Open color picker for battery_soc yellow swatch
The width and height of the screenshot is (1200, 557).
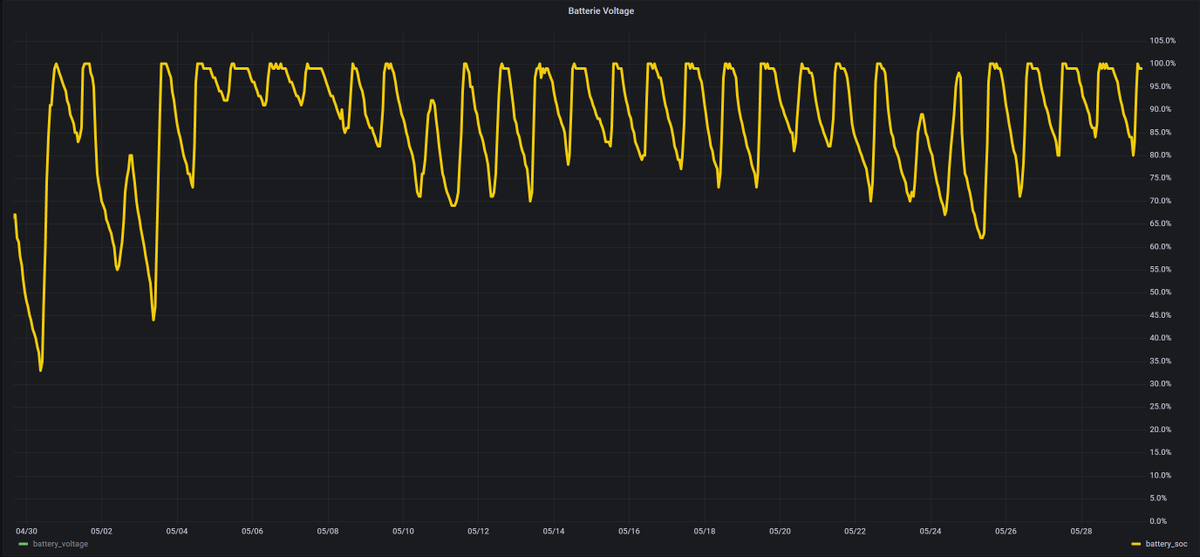point(1137,544)
